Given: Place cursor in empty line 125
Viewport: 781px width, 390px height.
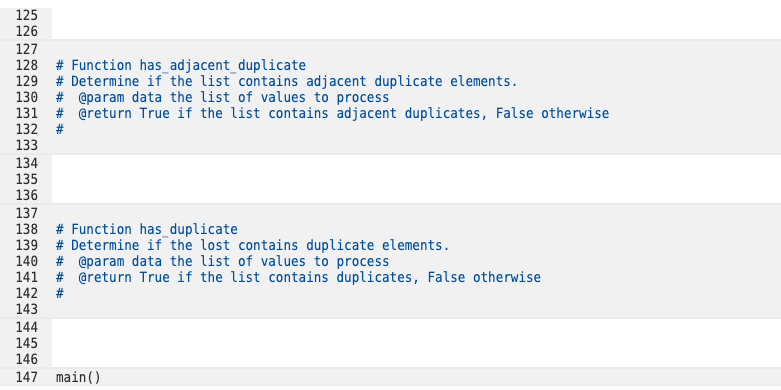Looking at the screenshot, I should [x=416, y=15].
